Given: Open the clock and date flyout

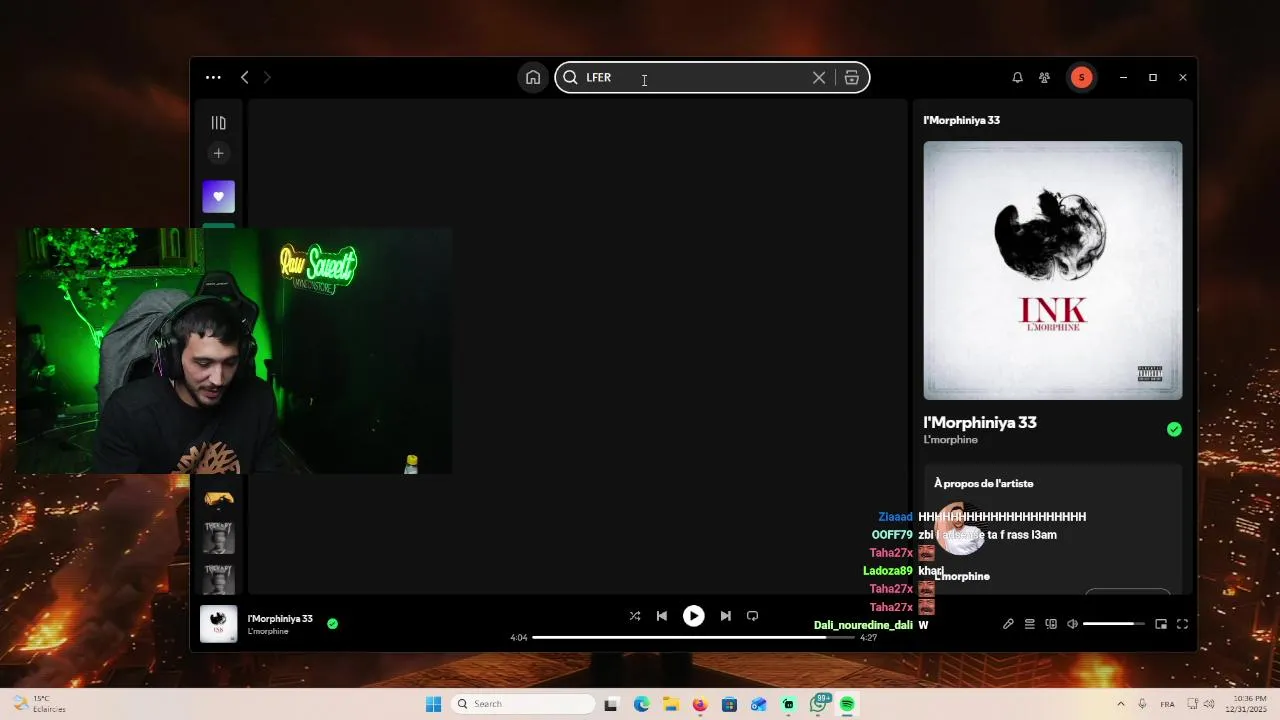Looking at the screenshot, I should click(1247, 704).
